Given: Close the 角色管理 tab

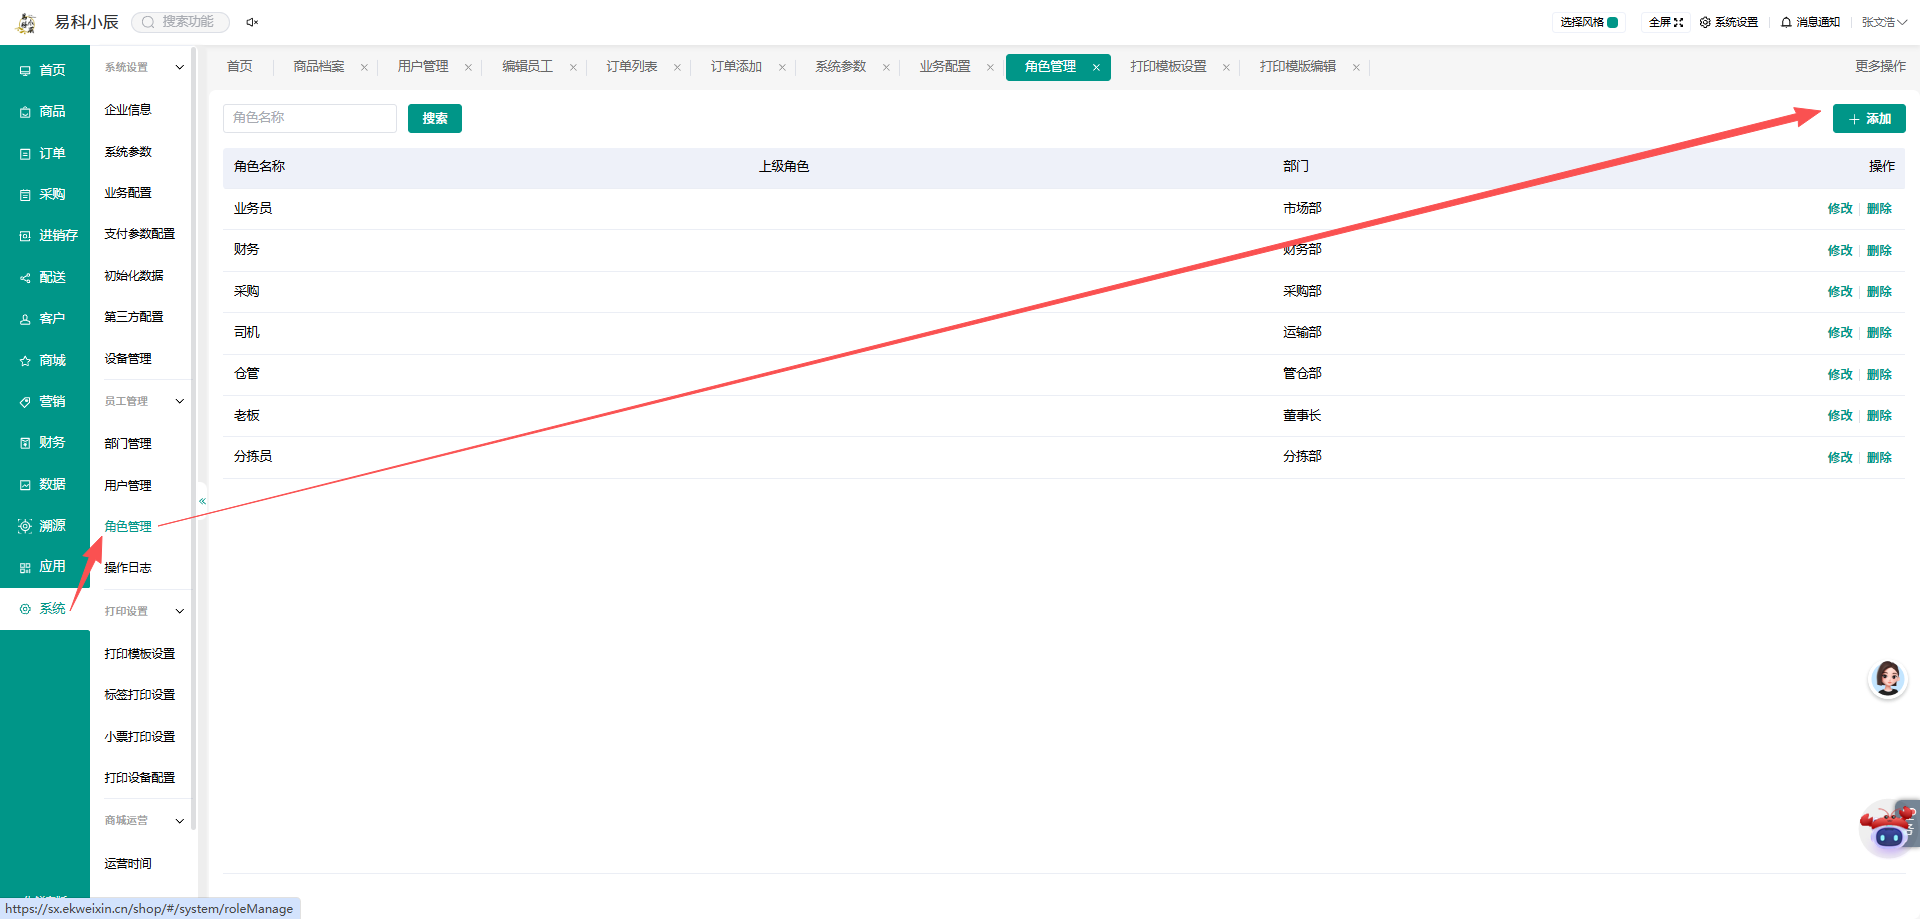Looking at the screenshot, I should [x=1096, y=67].
